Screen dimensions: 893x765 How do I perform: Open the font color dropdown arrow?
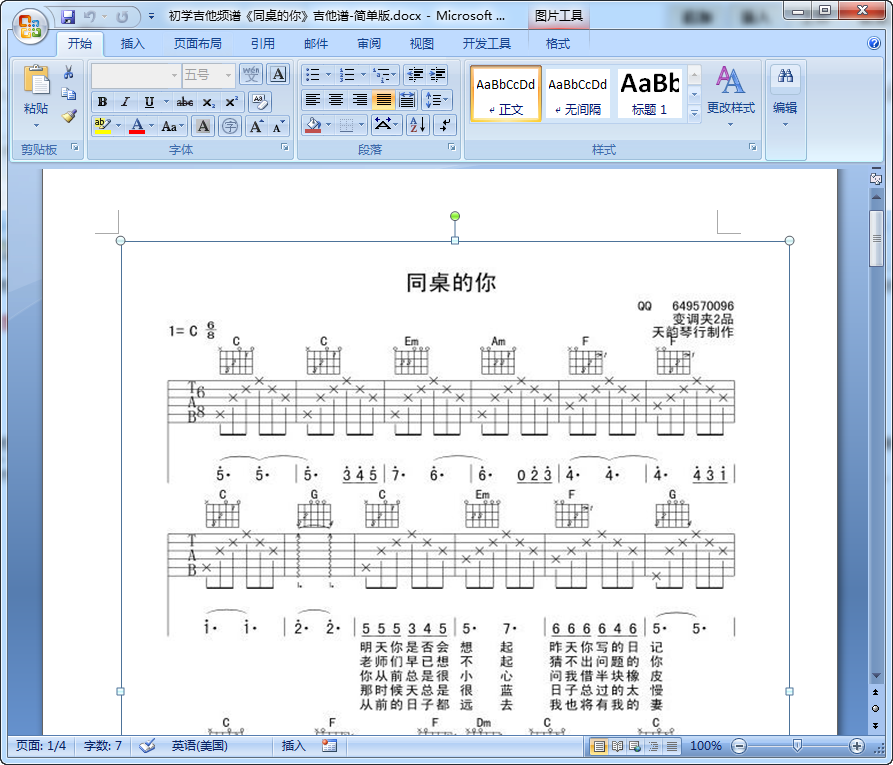coord(150,124)
